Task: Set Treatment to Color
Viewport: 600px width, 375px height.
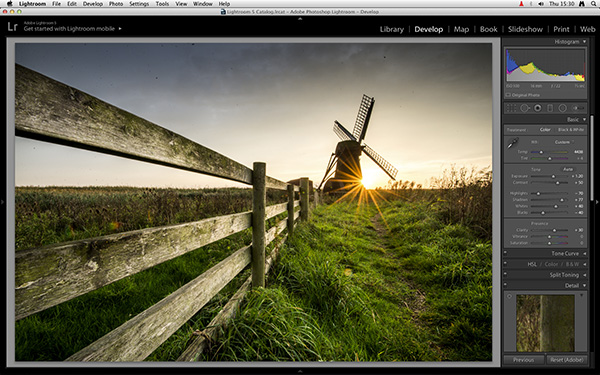Action: tap(545, 130)
